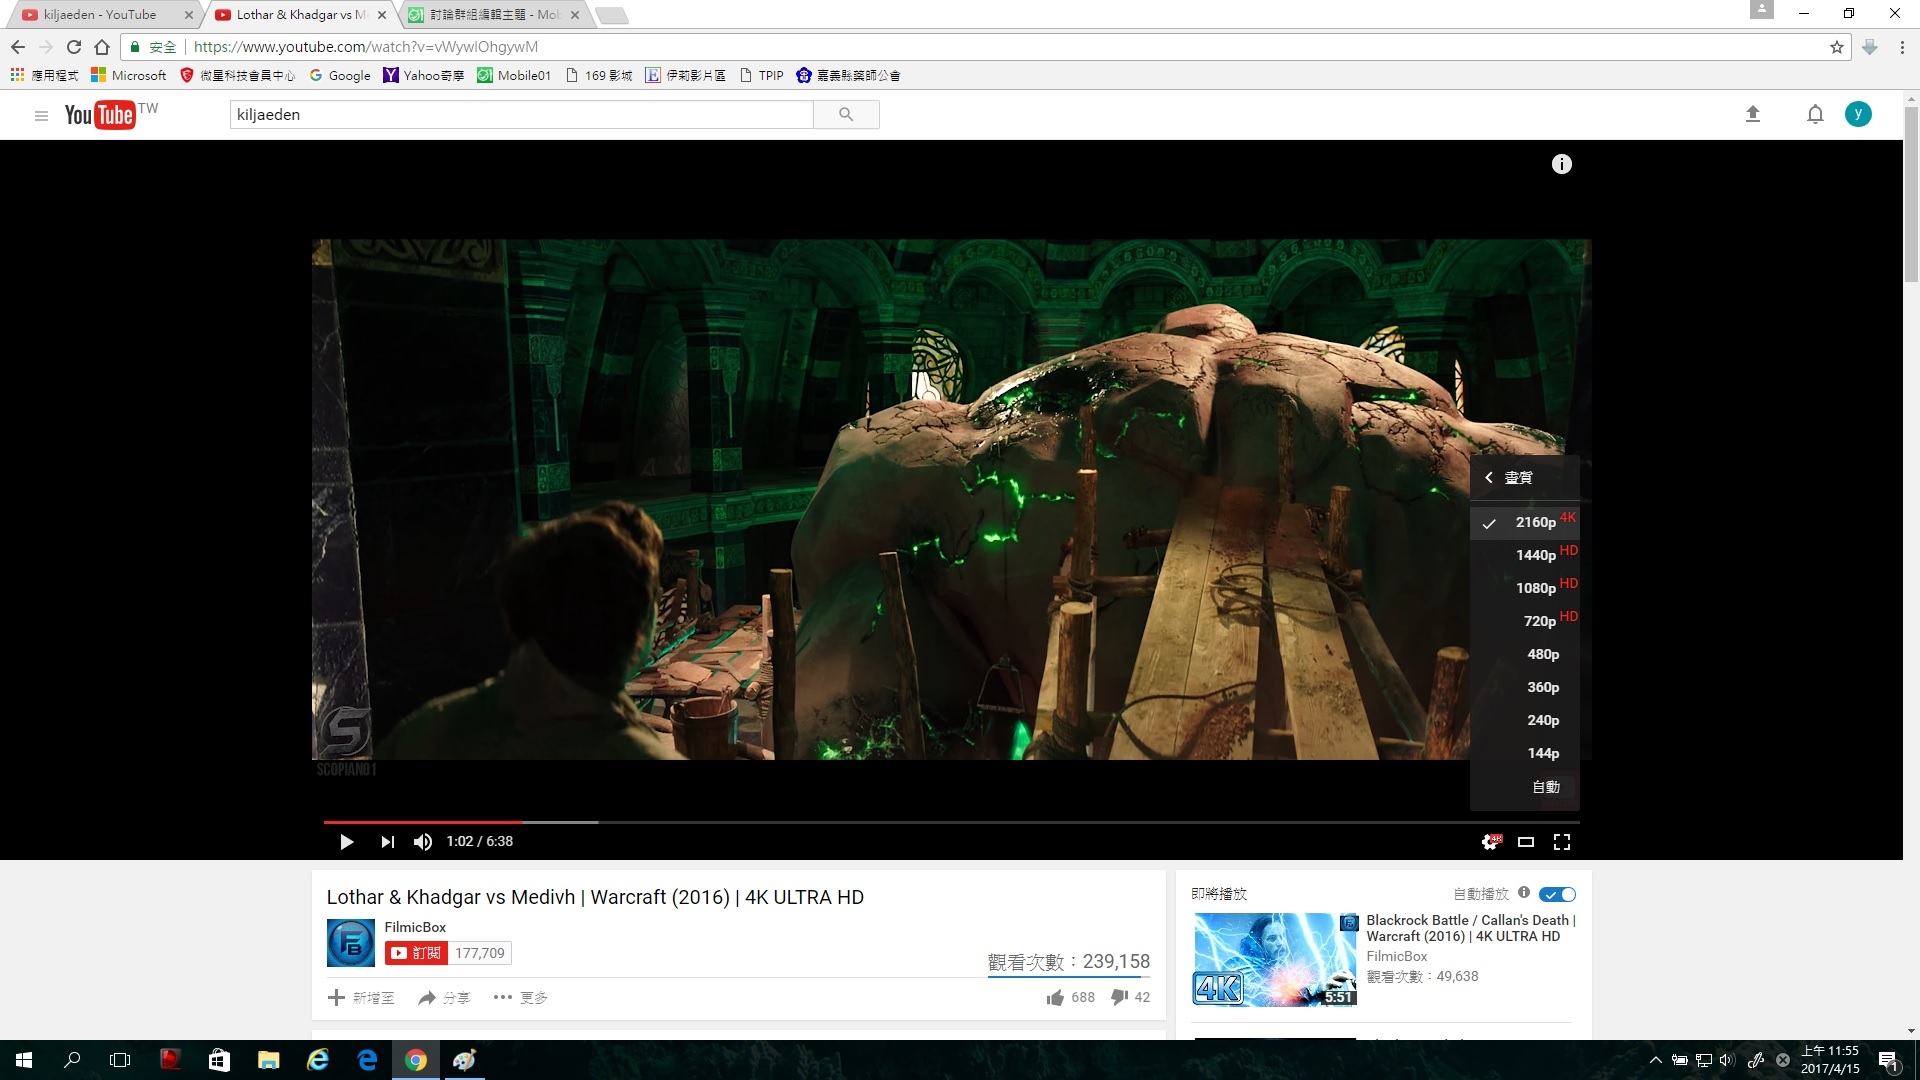This screenshot has width=1920, height=1080.
Task: Open the FilmicBox channel avatar
Action: click(351, 943)
